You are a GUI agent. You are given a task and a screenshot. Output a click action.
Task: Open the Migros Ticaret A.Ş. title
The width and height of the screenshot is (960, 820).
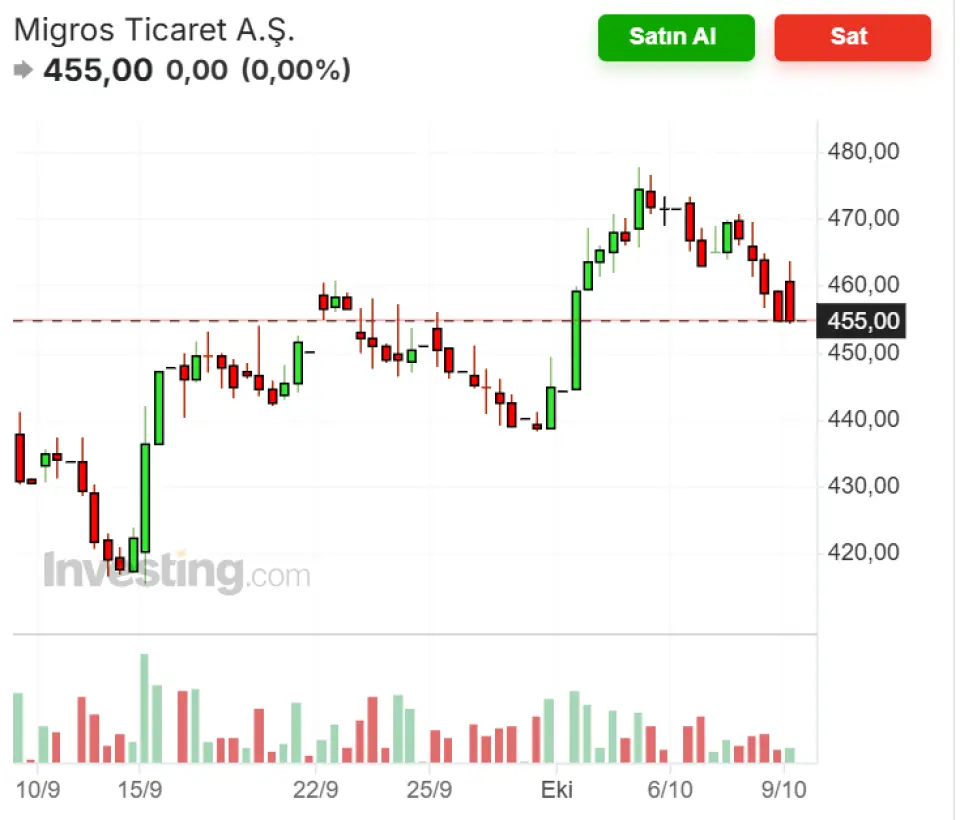(x=155, y=30)
